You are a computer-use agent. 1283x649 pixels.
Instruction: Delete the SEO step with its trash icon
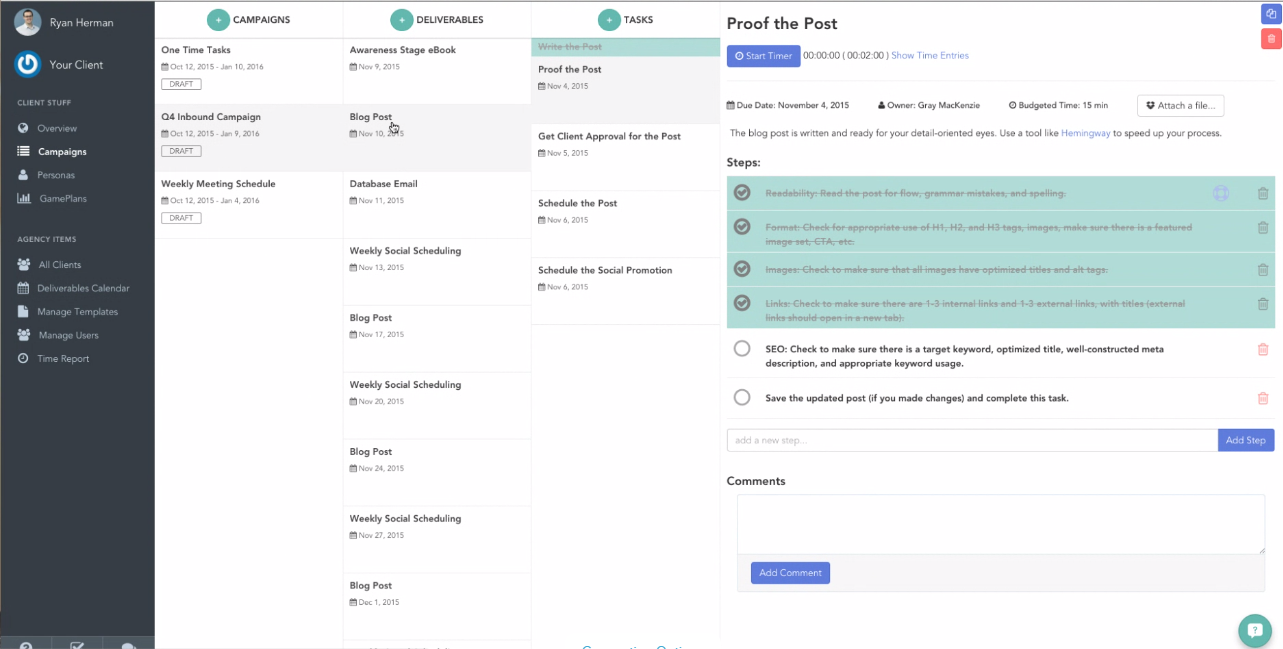coord(1263,350)
